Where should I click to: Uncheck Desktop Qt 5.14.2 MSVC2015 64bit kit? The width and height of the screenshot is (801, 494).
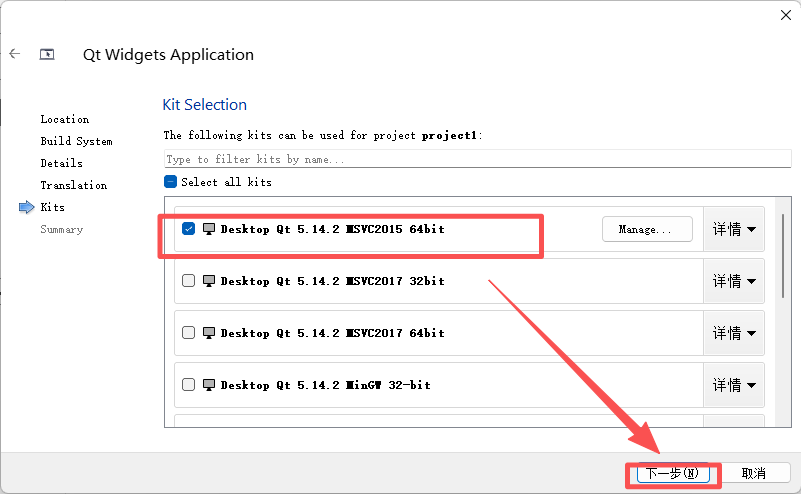tap(189, 229)
